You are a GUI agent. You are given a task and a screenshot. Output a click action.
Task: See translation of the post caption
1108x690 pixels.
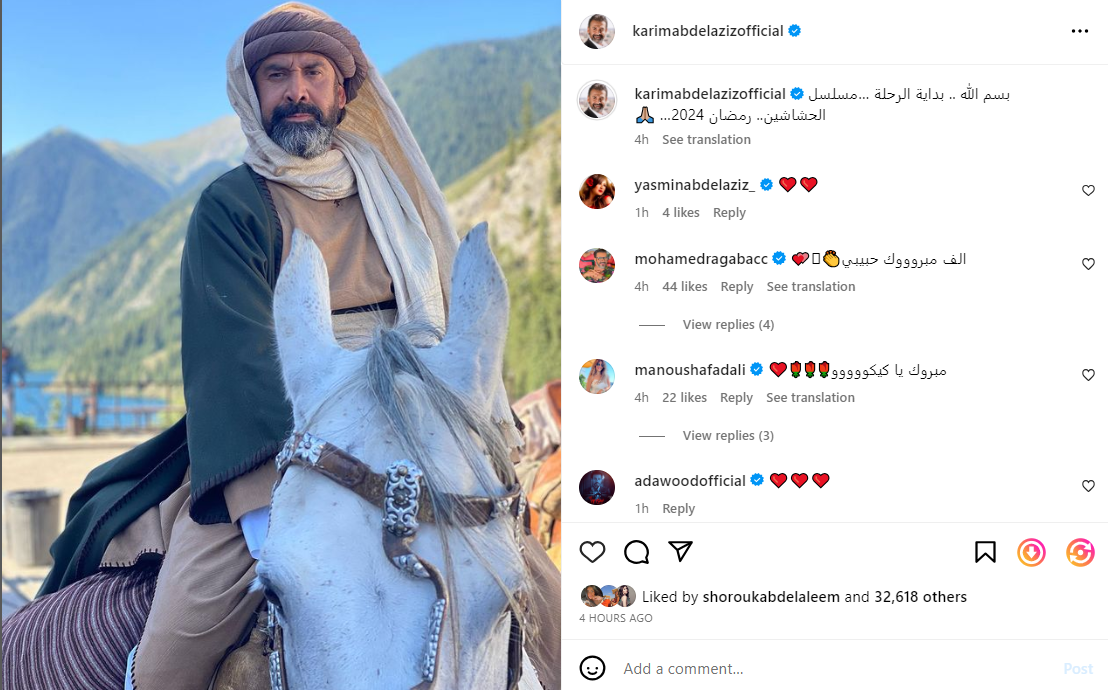(x=706, y=140)
